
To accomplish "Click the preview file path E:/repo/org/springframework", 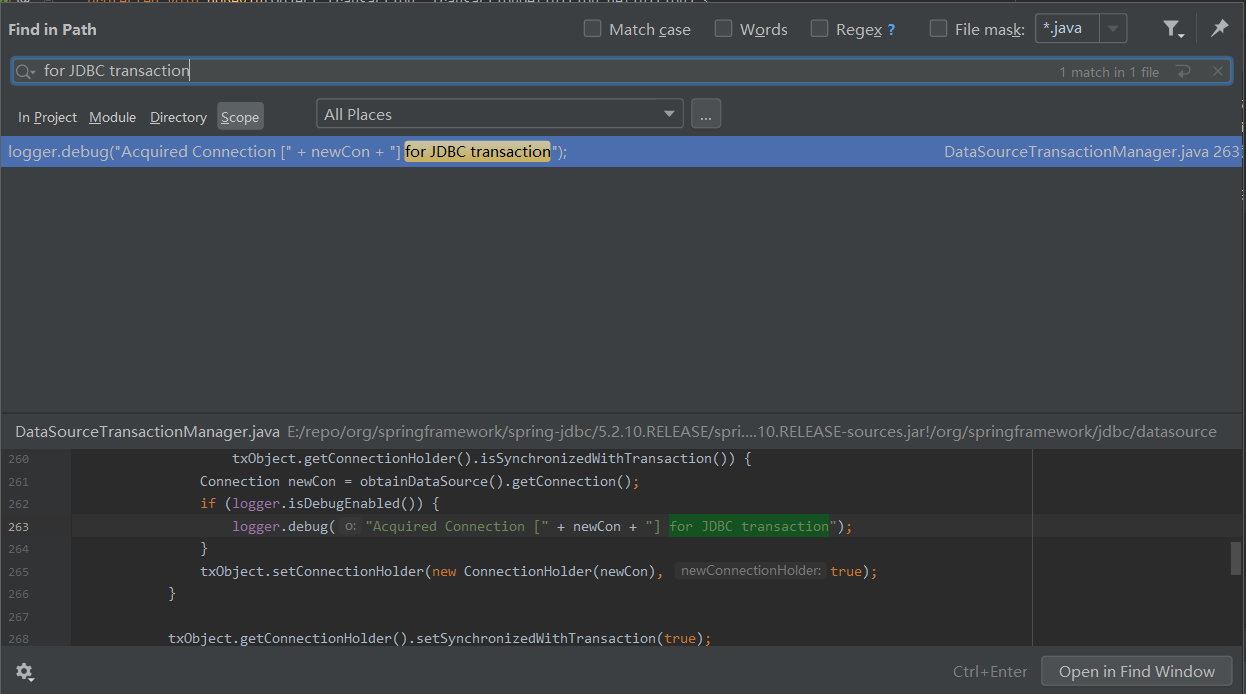I will [752, 432].
